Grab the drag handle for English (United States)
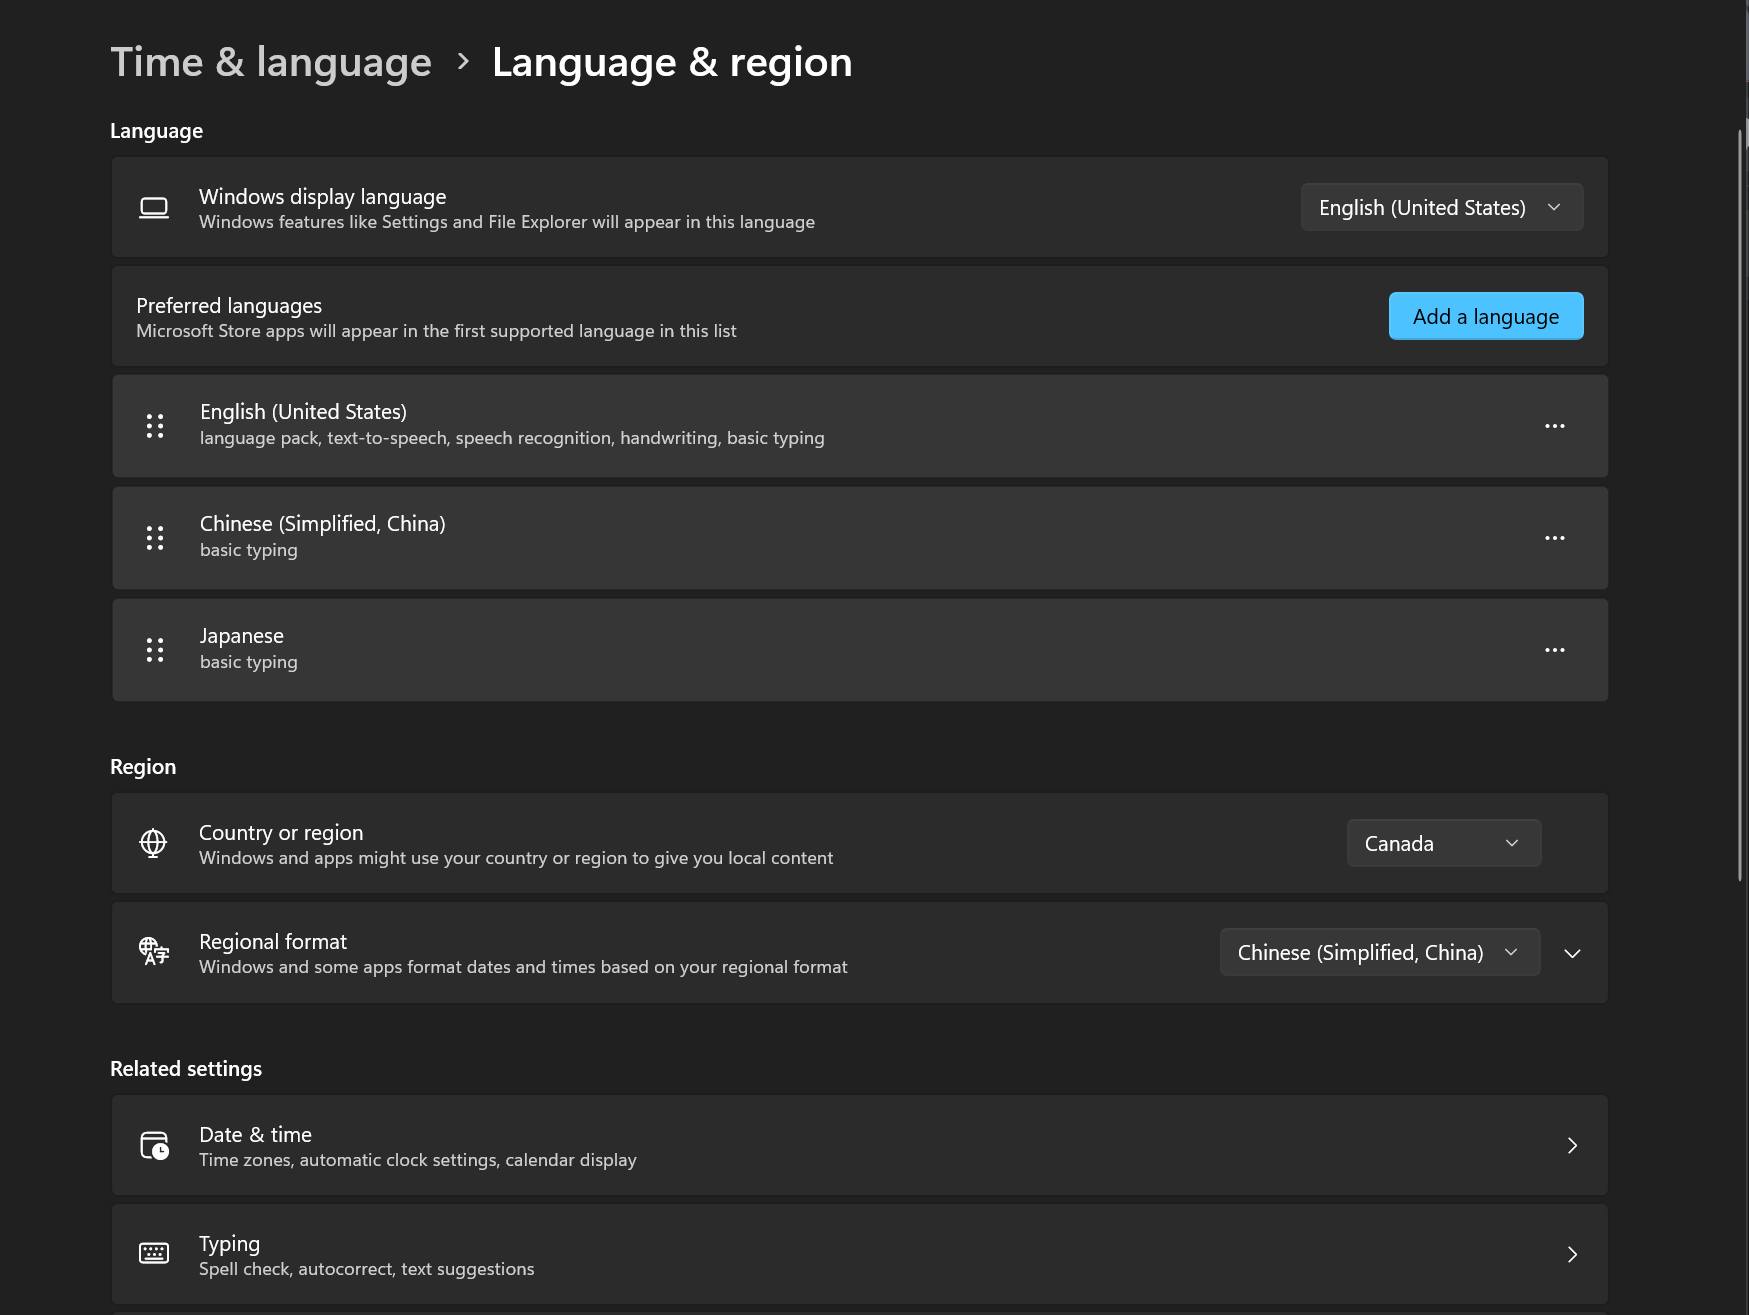The width and height of the screenshot is (1749, 1315). coord(155,426)
